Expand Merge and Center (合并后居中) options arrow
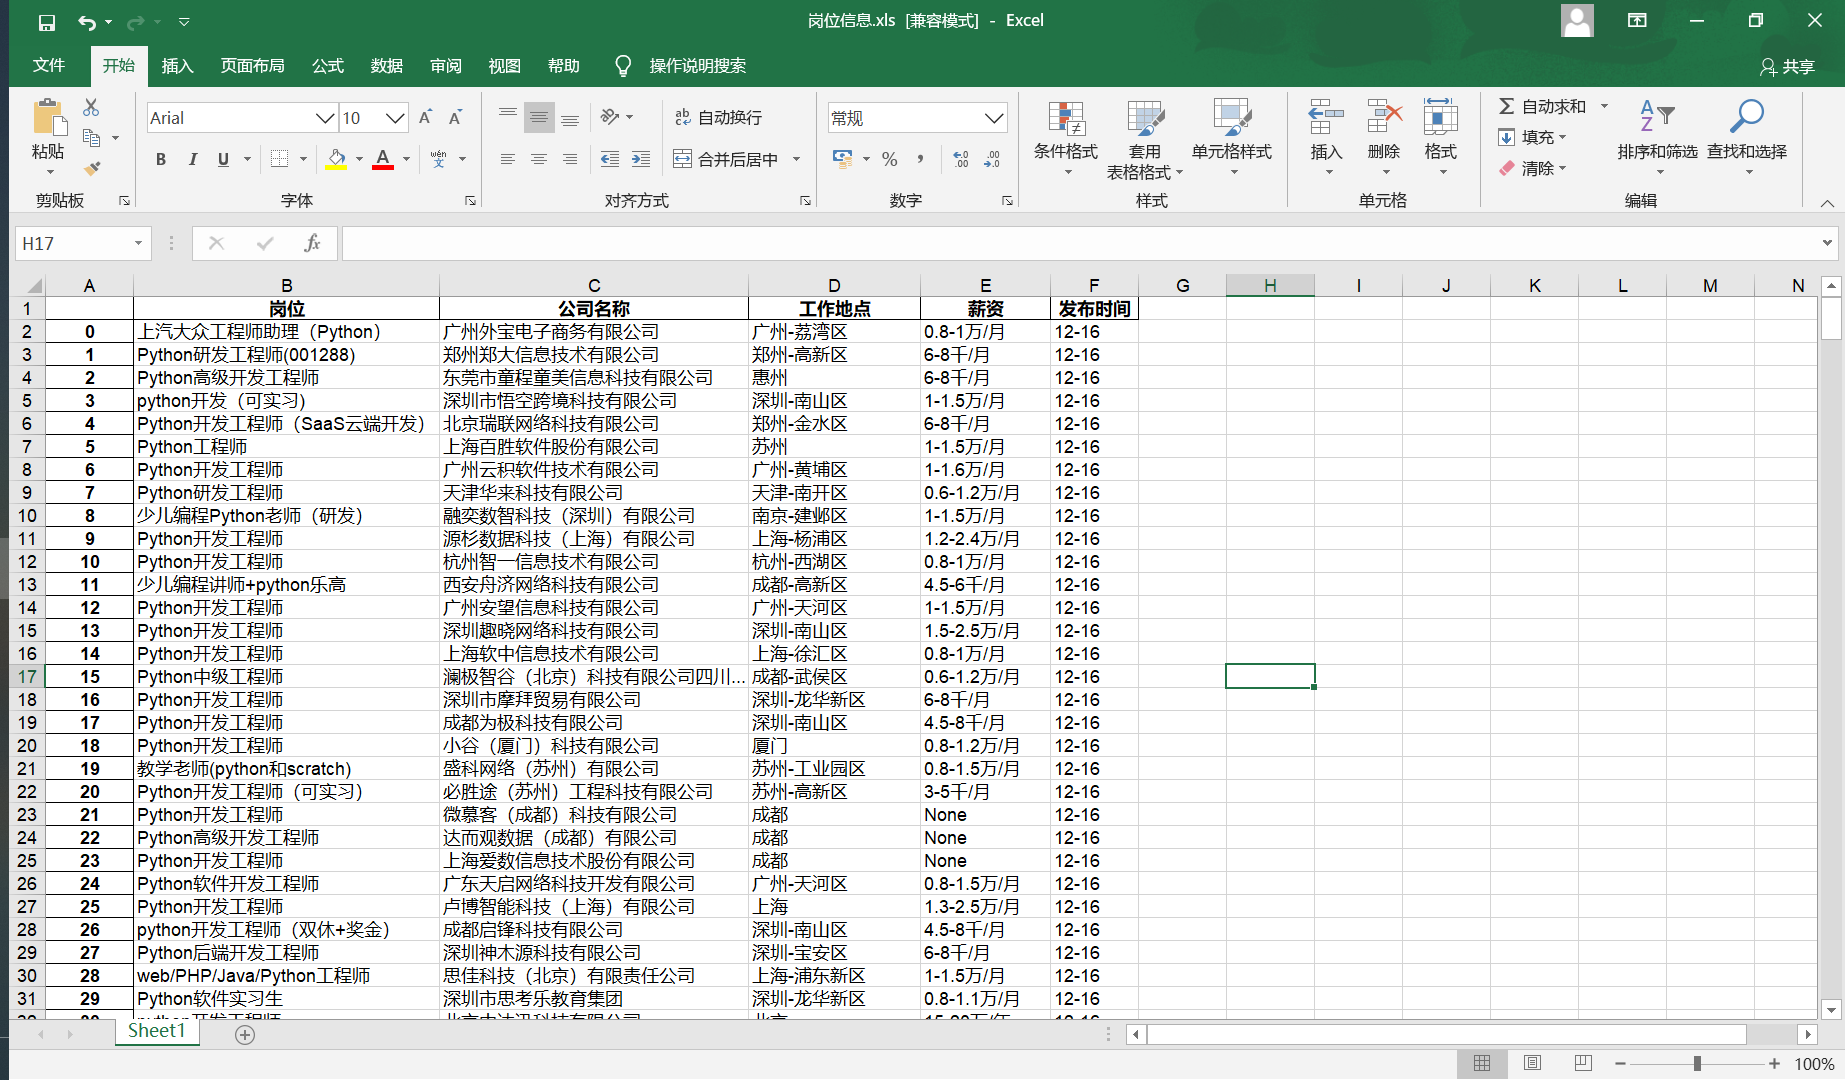 [x=797, y=159]
